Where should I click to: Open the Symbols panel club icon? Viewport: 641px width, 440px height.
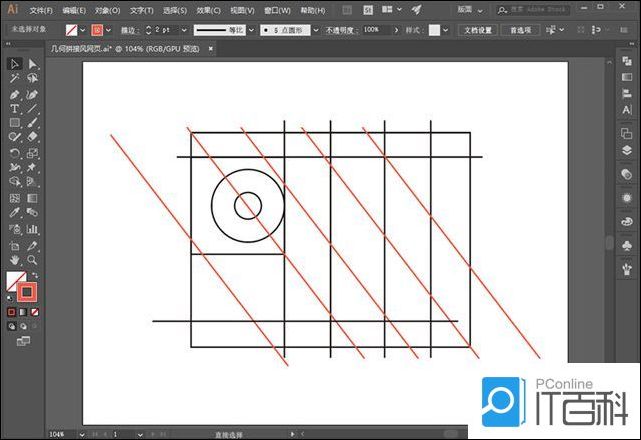point(627,245)
